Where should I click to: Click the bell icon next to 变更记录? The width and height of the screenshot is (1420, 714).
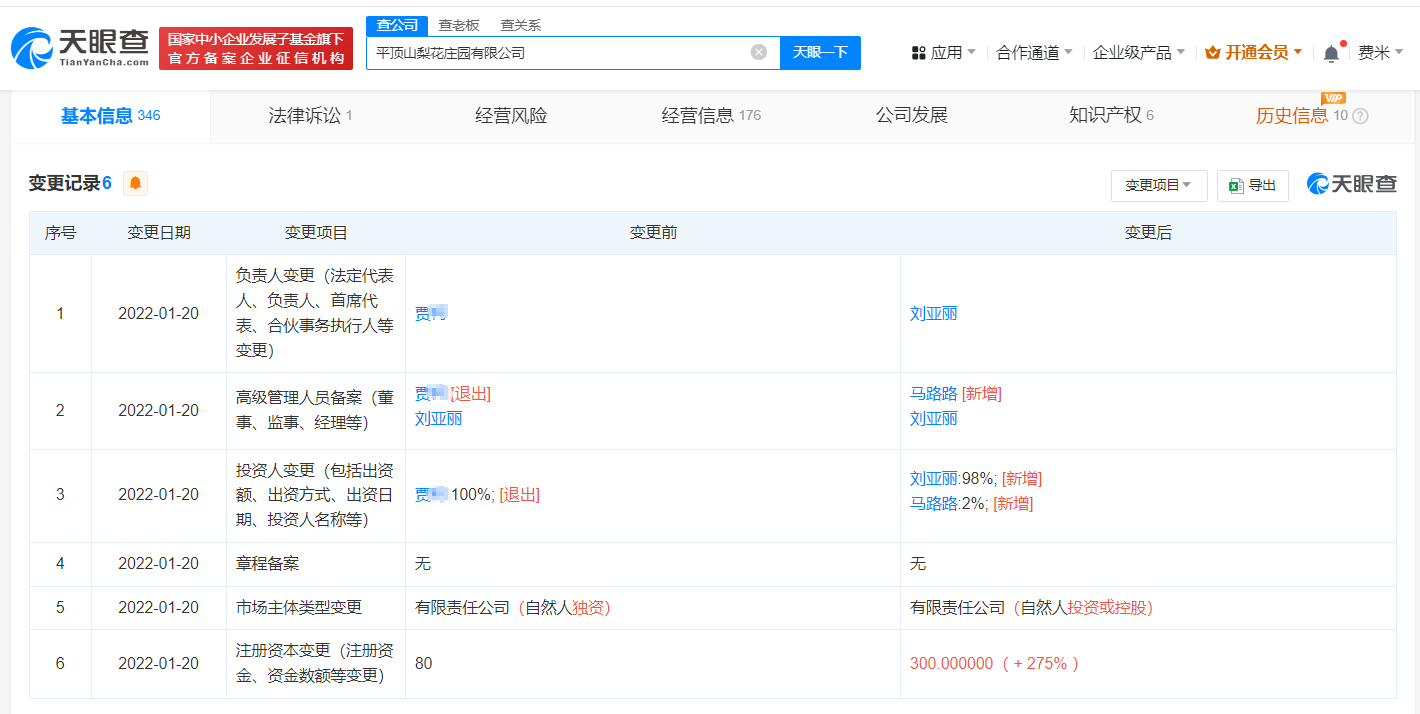(x=134, y=184)
